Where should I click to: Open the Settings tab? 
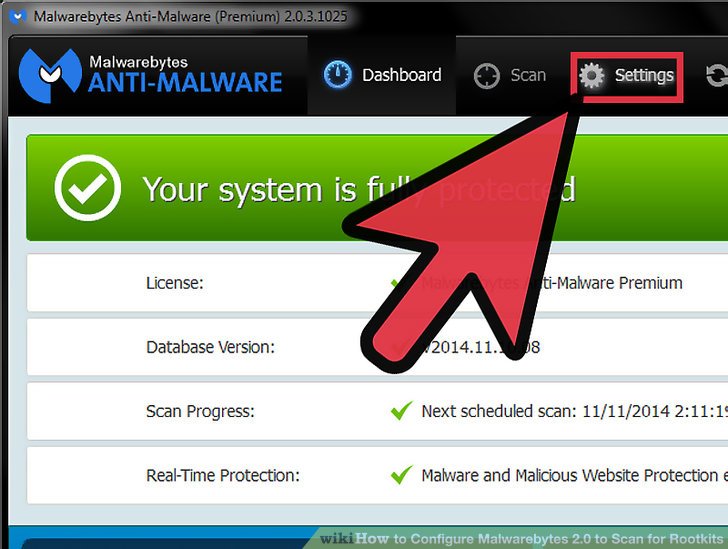[627, 76]
